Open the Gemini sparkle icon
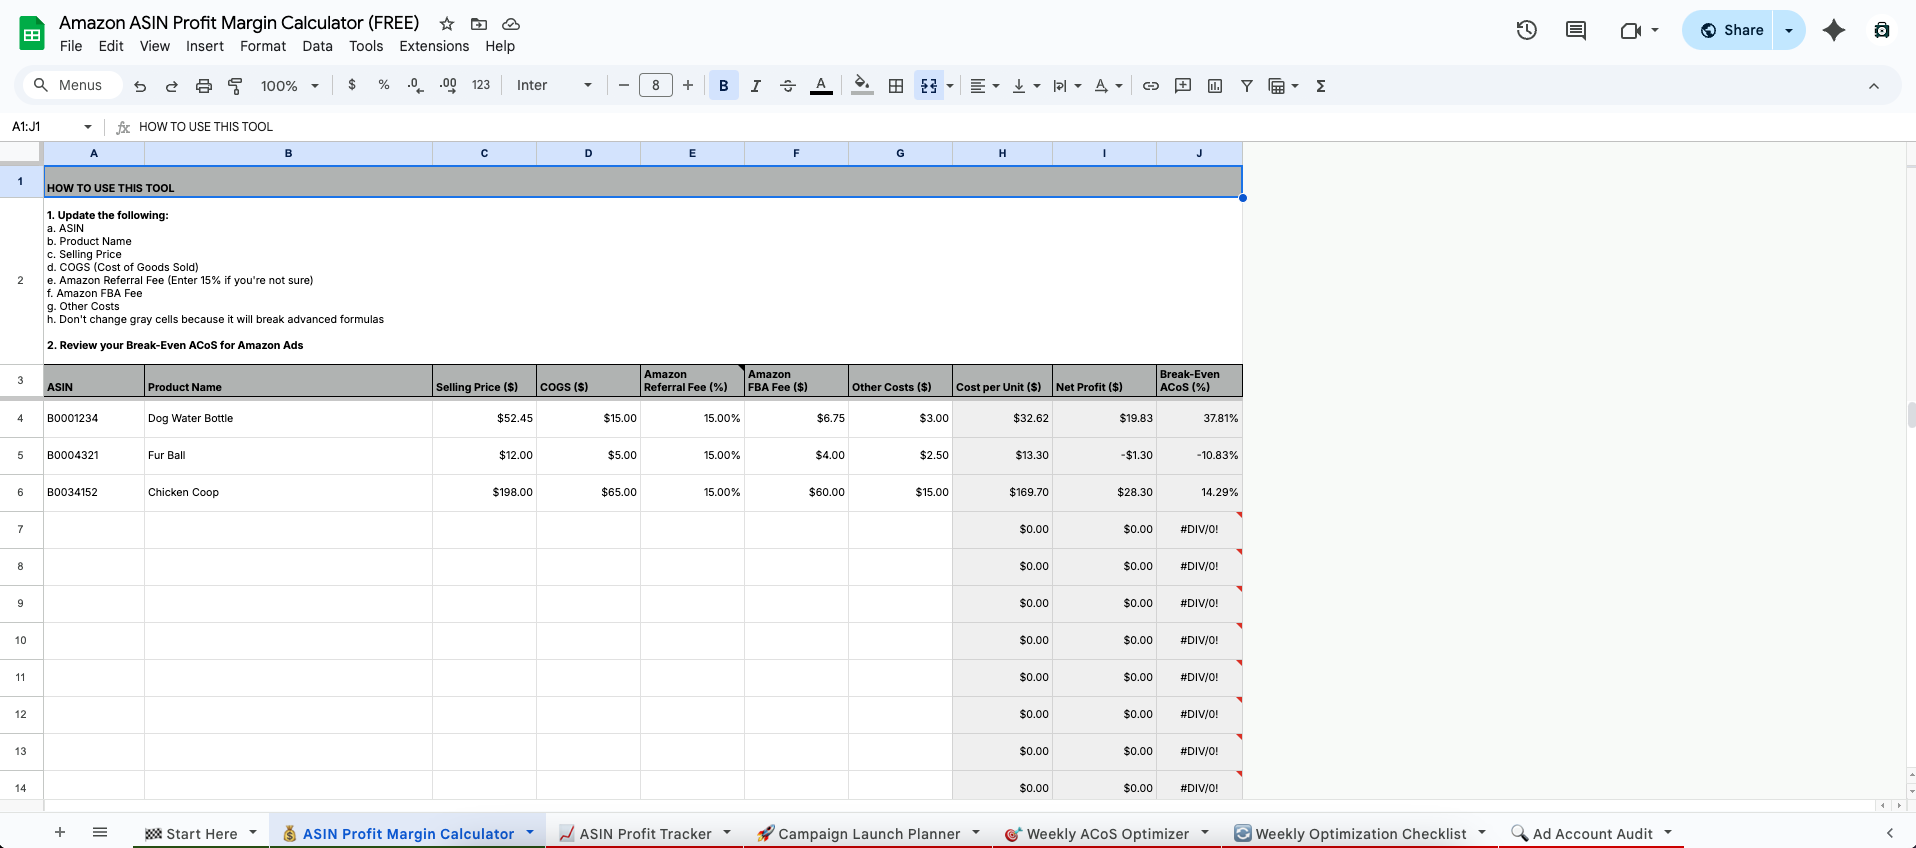 pyautogui.click(x=1834, y=30)
